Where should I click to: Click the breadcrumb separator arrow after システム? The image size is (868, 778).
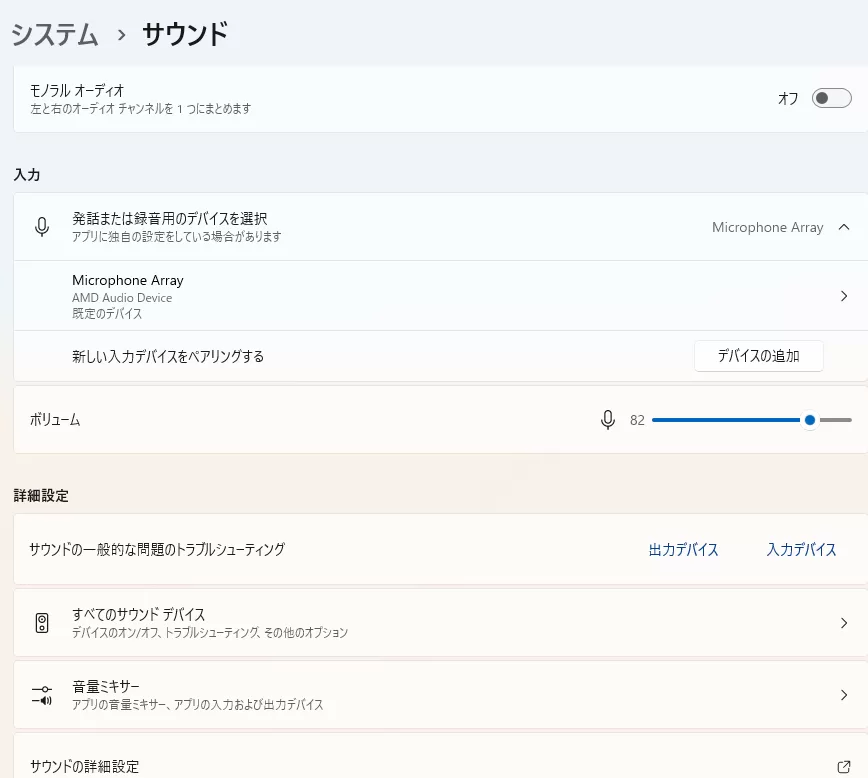coord(121,36)
